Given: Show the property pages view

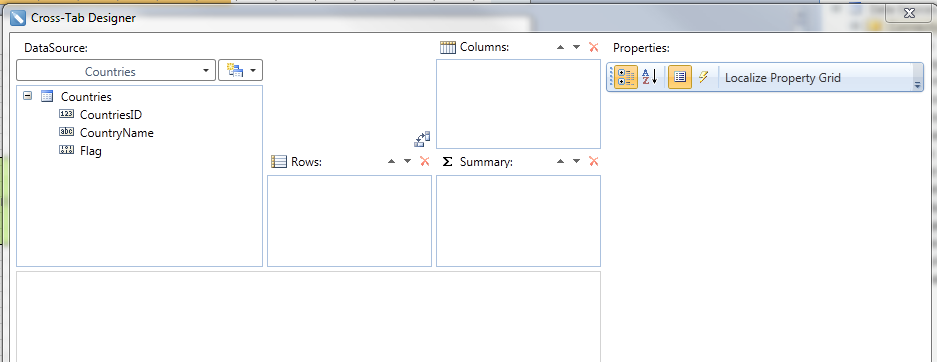Looking at the screenshot, I should click(x=679, y=77).
